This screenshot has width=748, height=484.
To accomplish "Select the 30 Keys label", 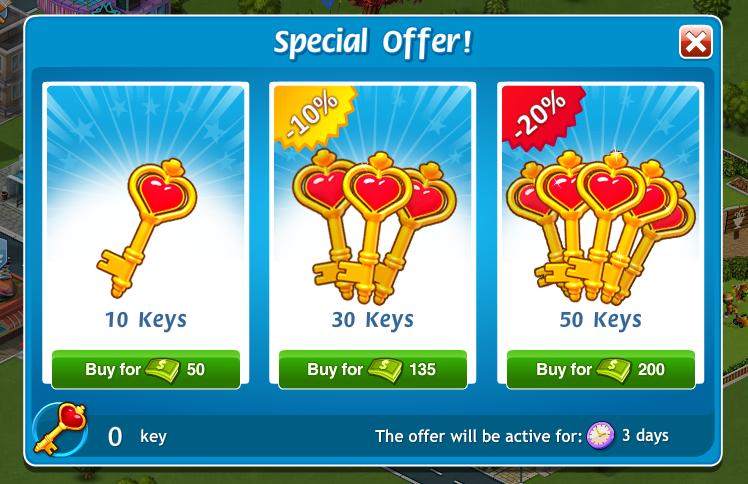I will click(373, 320).
